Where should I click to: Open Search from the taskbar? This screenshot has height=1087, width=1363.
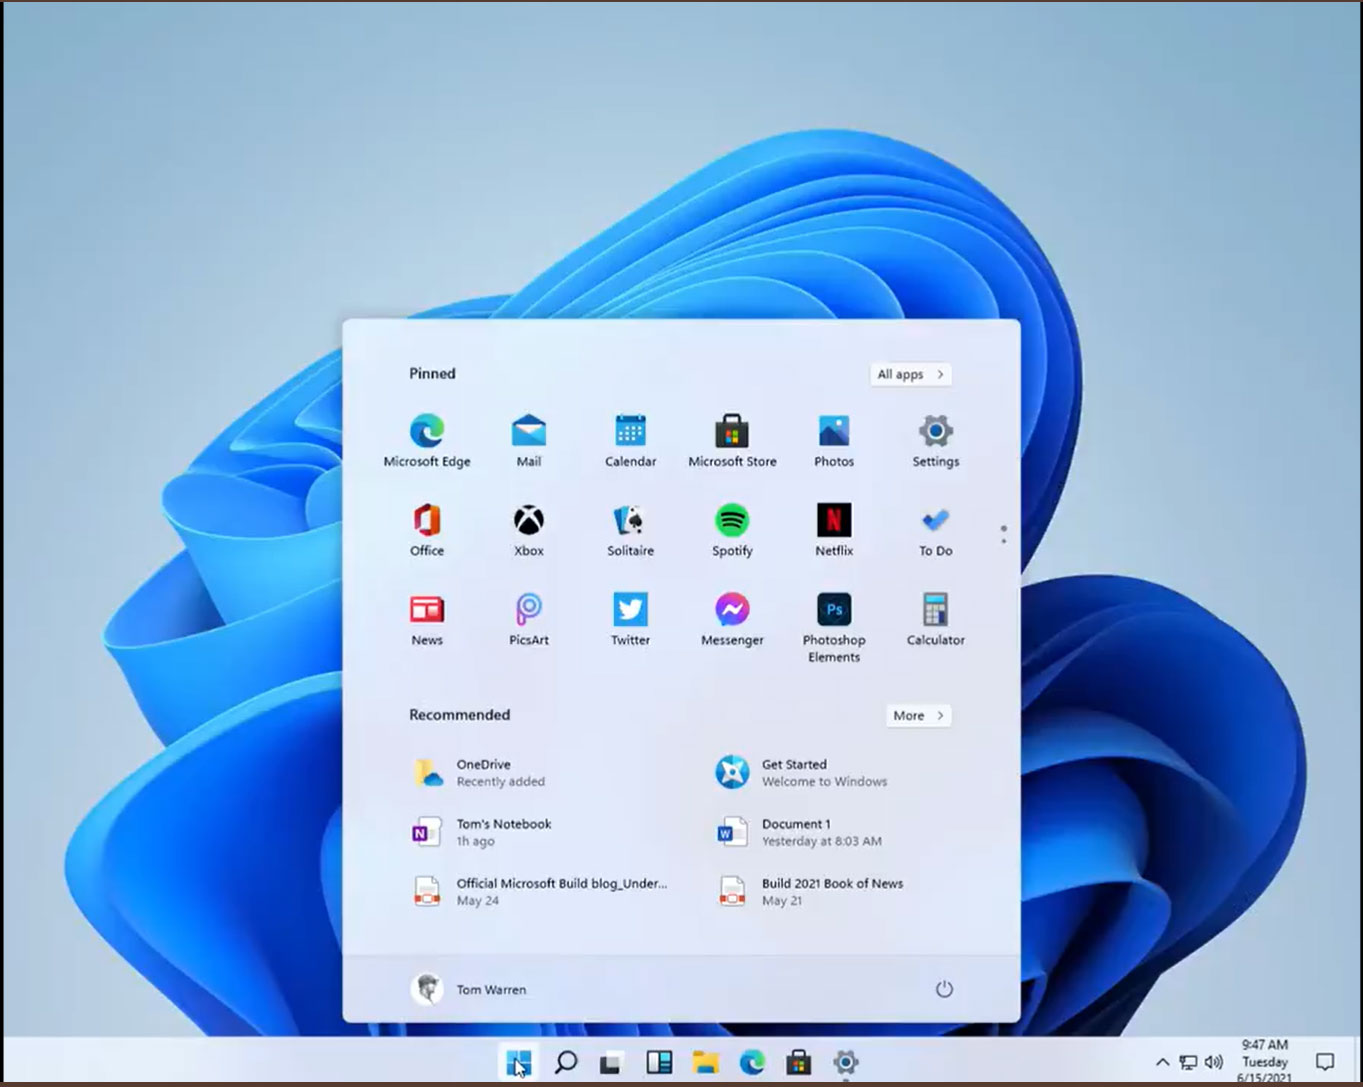[x=564, y=1062]
